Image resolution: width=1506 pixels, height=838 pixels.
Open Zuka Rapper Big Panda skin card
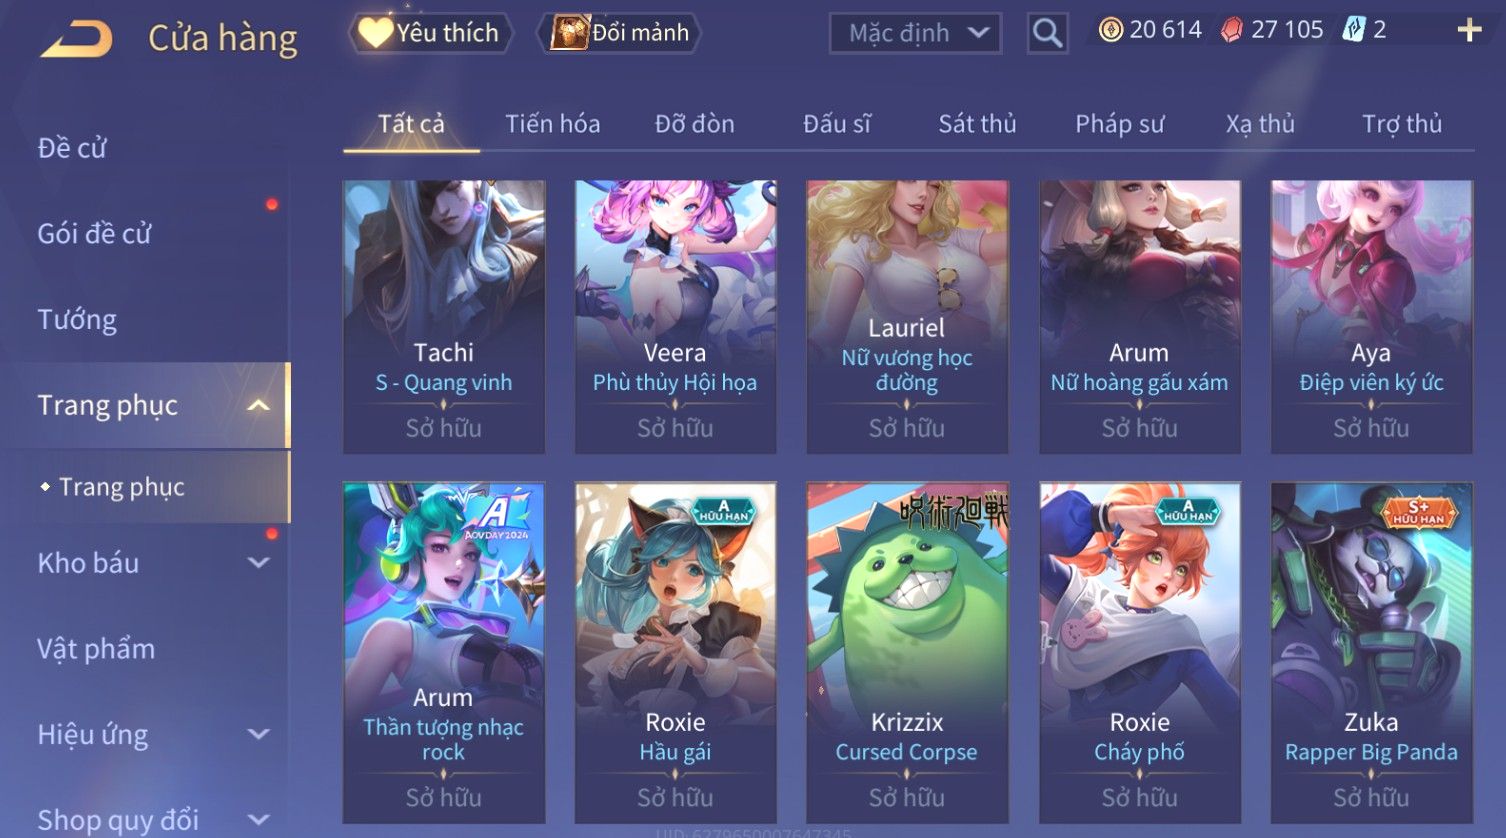point(1371,652)
